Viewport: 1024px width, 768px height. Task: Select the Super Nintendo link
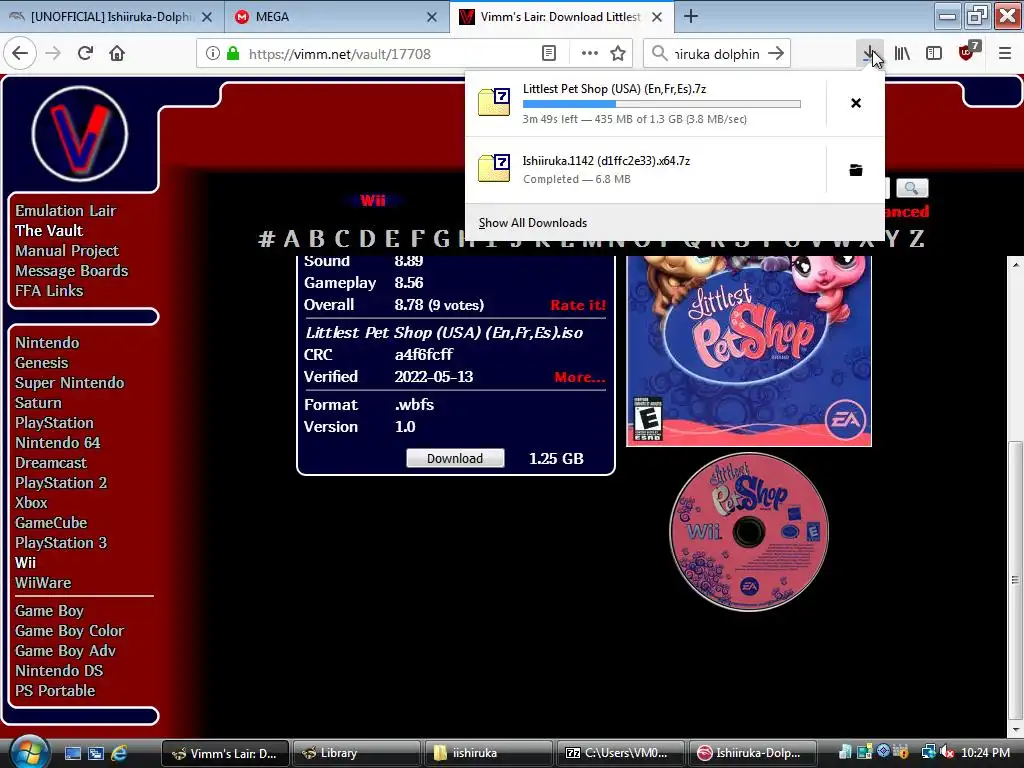69,383
